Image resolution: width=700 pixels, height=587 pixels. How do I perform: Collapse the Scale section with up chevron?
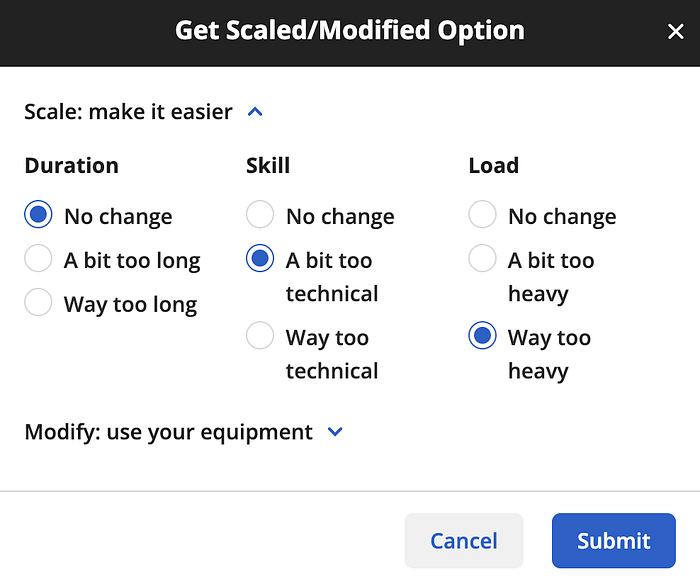[x=255, y=112]
